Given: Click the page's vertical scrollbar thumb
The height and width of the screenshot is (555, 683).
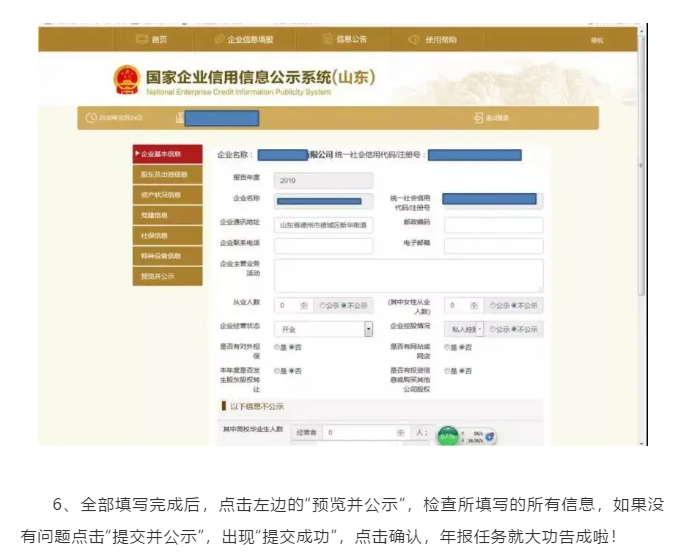Looking at the screenshot, I should pyautogui.click(x=641, y=166).
